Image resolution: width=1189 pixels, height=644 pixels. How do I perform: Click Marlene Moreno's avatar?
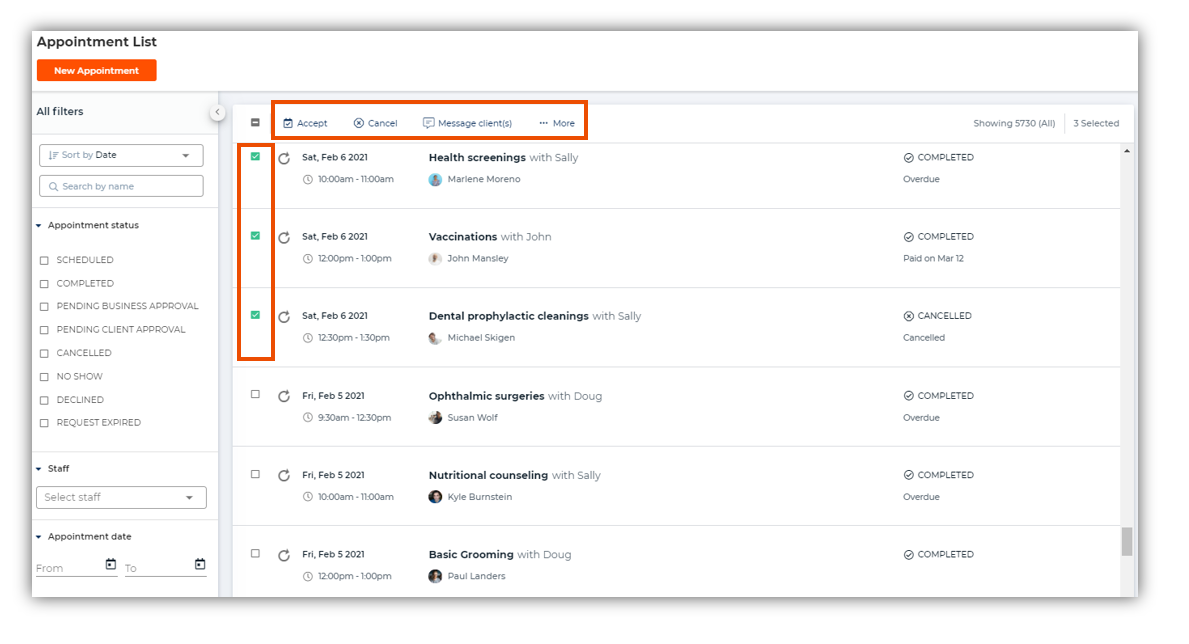click(x=435, y=180)
